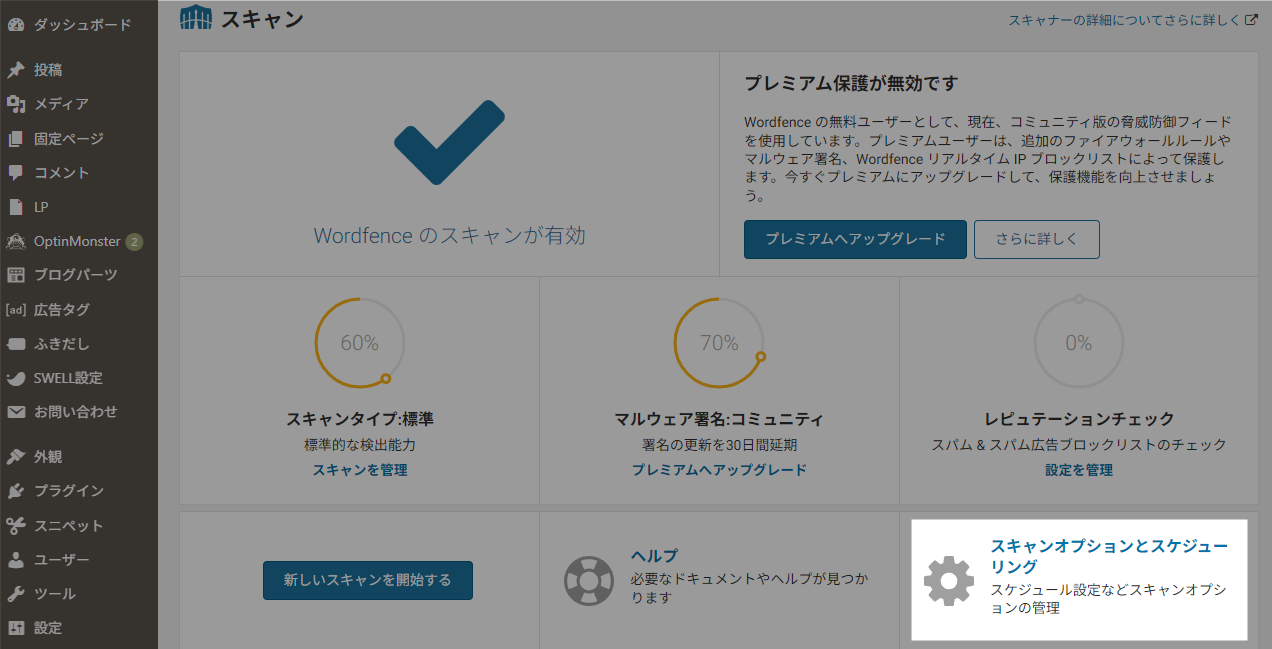Viewport: 1272px width, 649px height.
Task: Select the 投稿 pushpin icon
Action: click(15, 69)
